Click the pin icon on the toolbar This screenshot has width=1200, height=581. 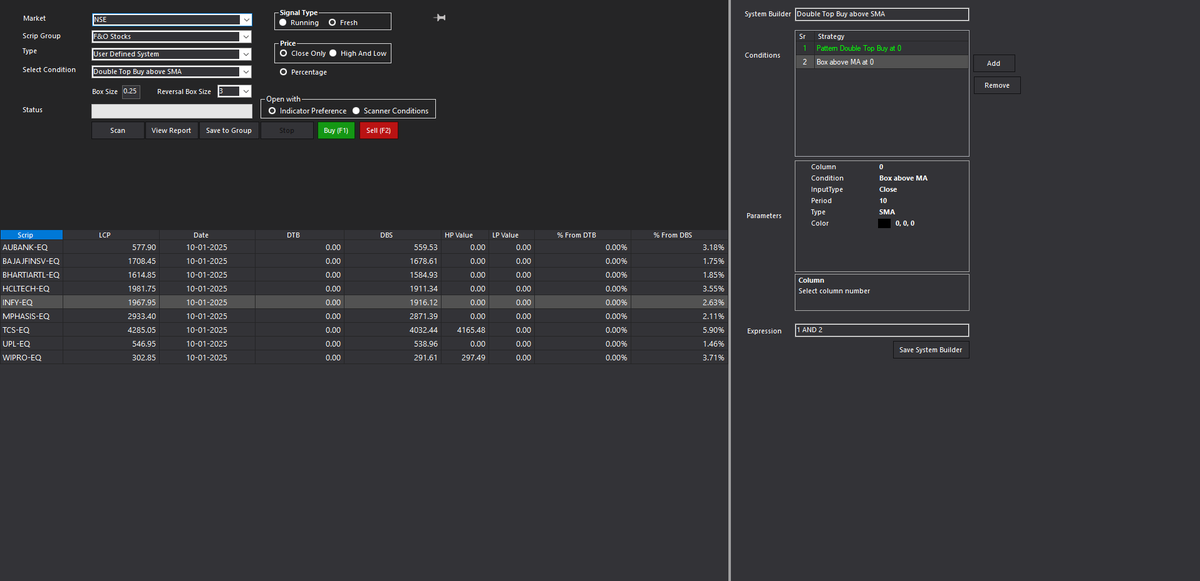[437, 17]
